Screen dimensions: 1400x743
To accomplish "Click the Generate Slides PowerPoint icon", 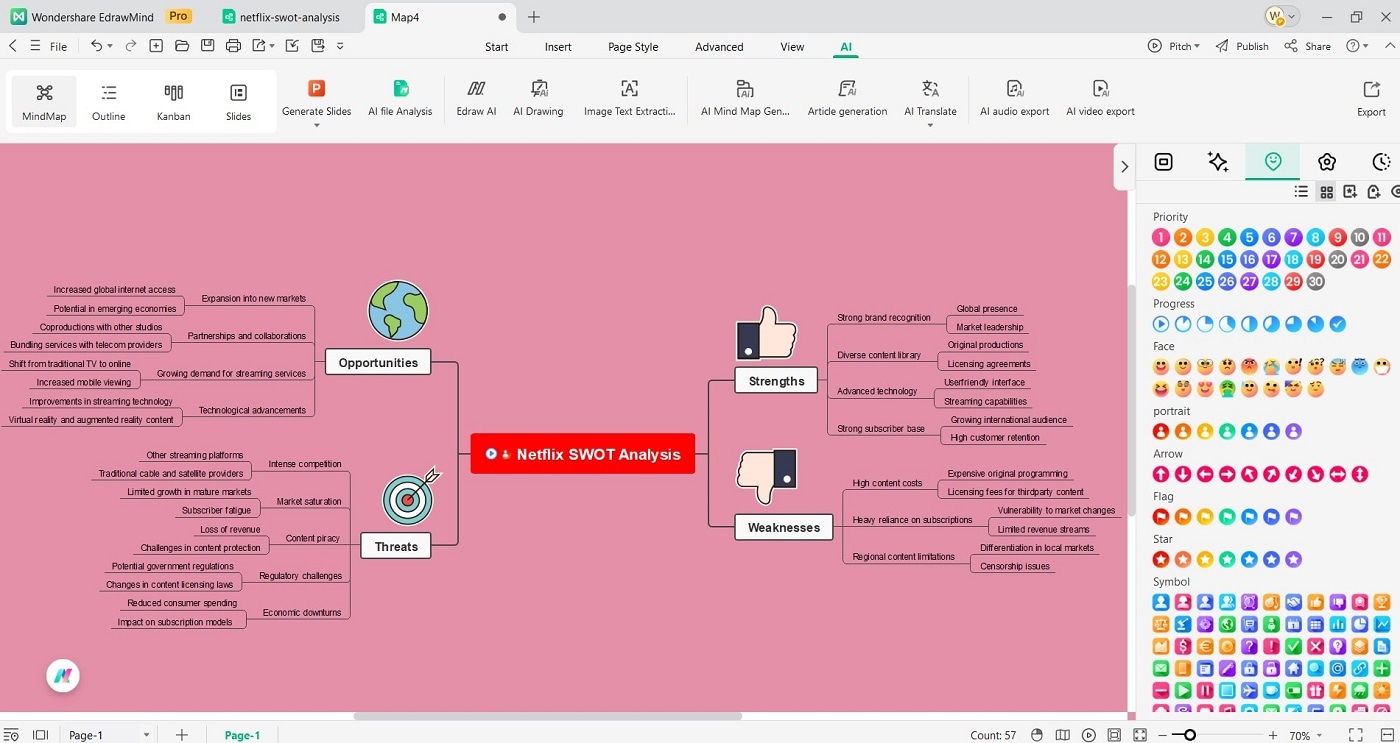I will (316, 89).
